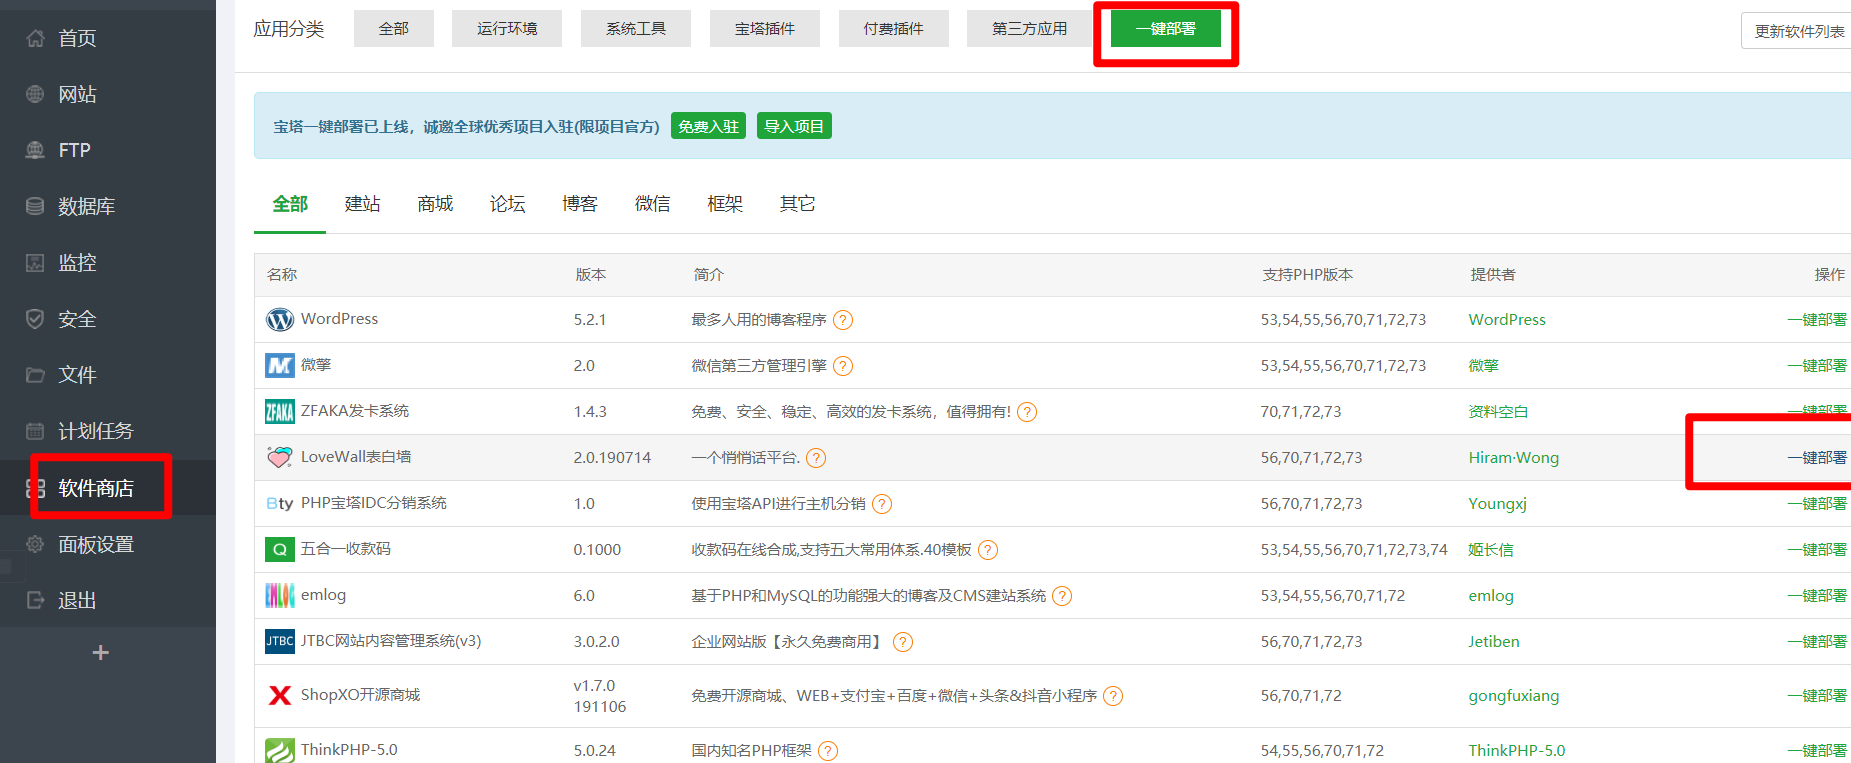Click the emlog logo icon
1851x763 pixels.
(280, 596)
